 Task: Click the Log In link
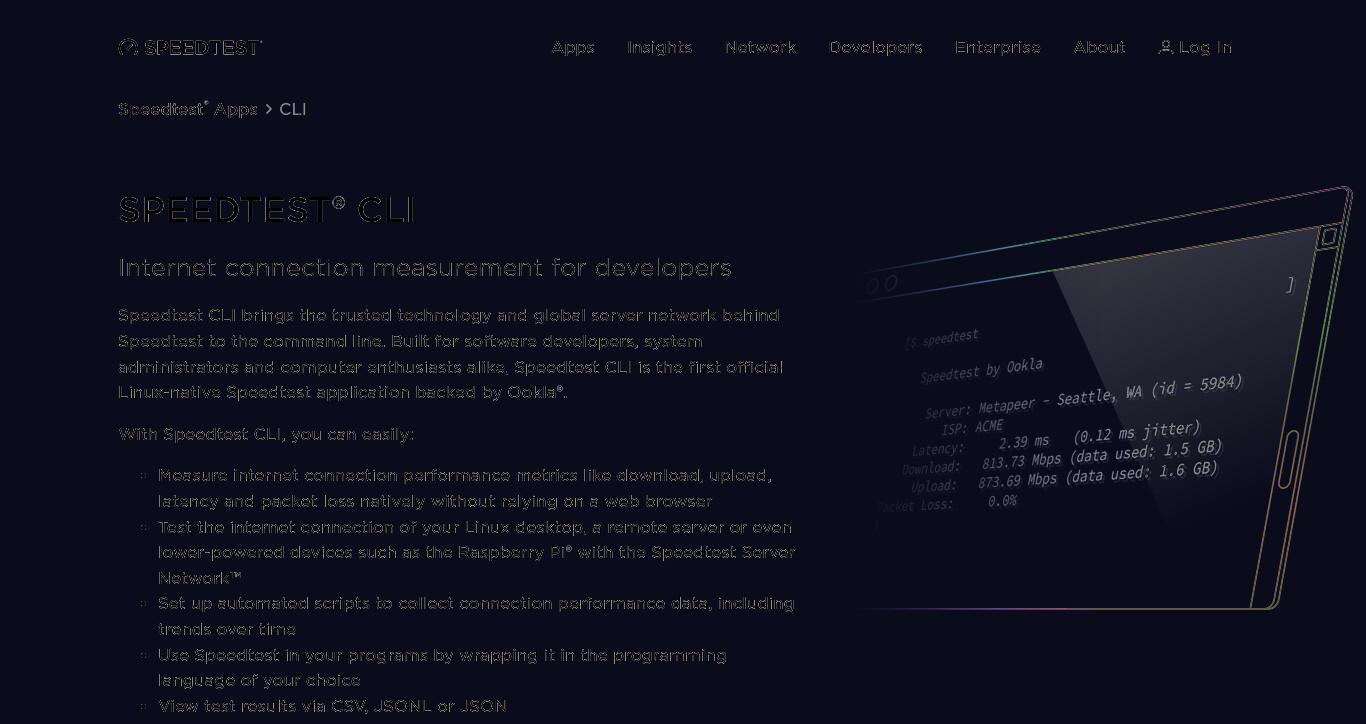1195,47
